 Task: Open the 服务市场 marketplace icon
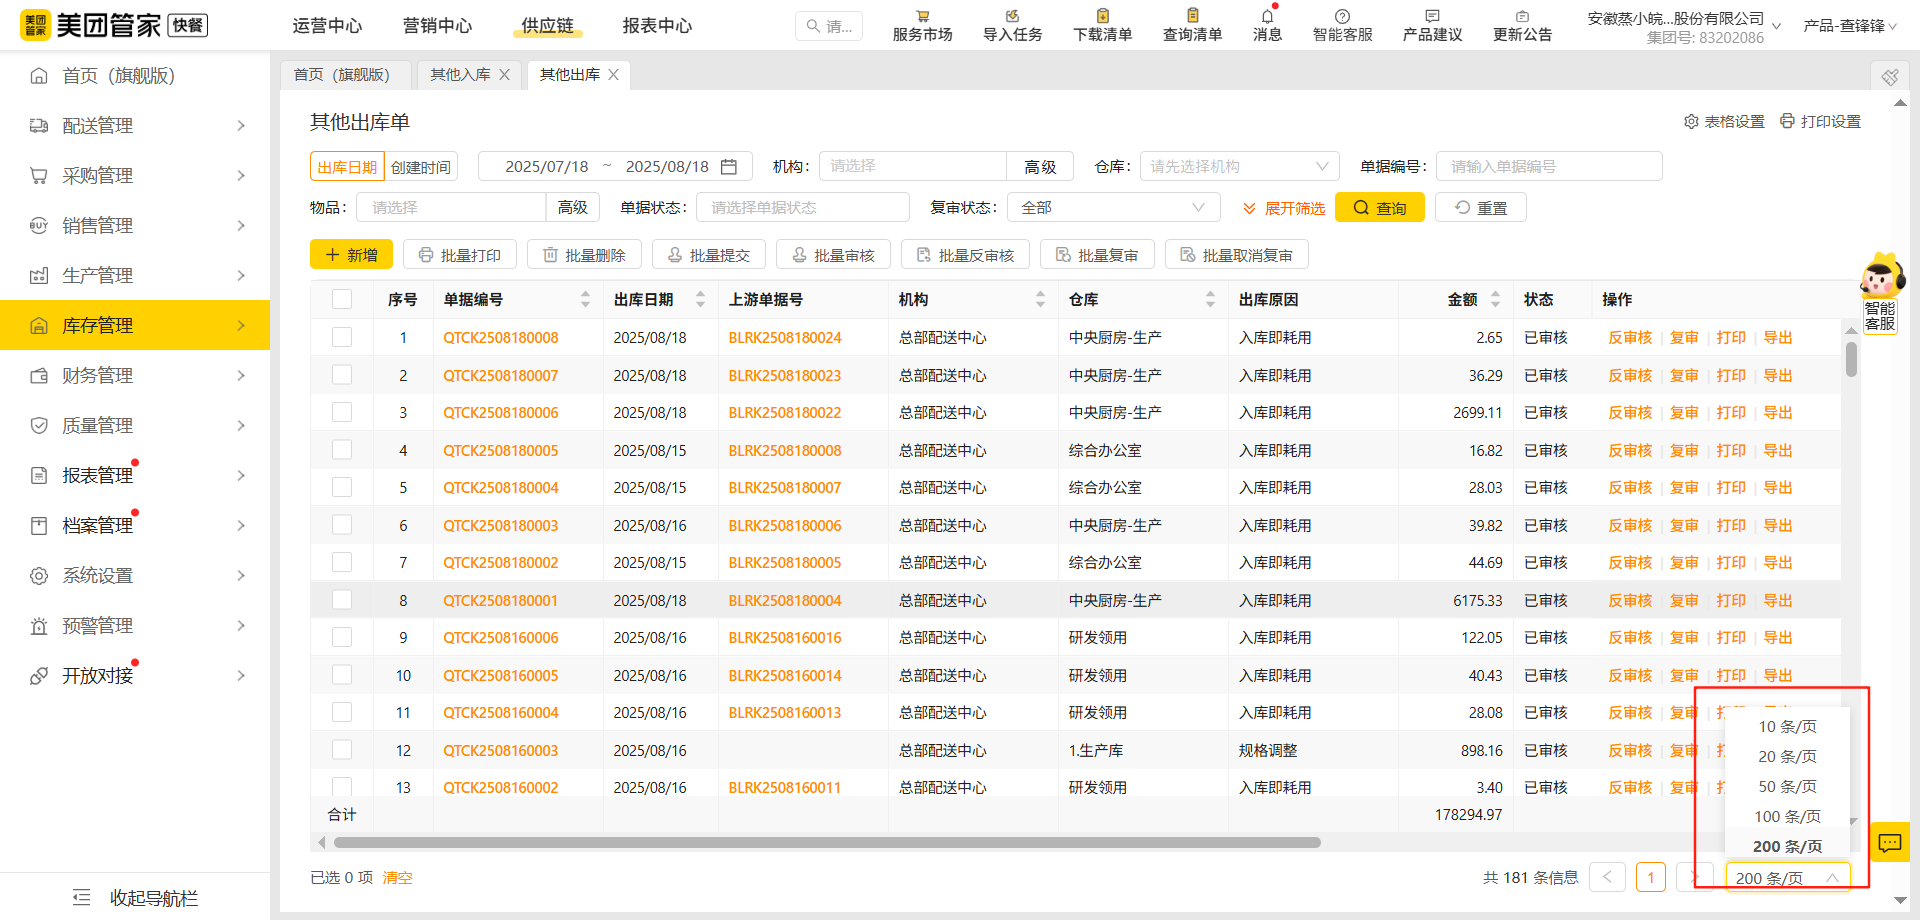click(x=921, y=24)
